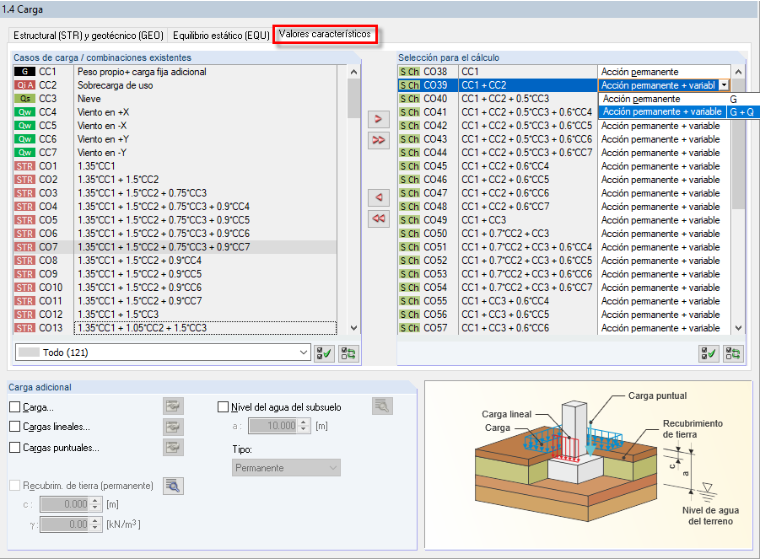Click the double left arrow remove-all button
The height and width of the screenshot is (560, 760).
pyautogui.click(x=379, y=219)
